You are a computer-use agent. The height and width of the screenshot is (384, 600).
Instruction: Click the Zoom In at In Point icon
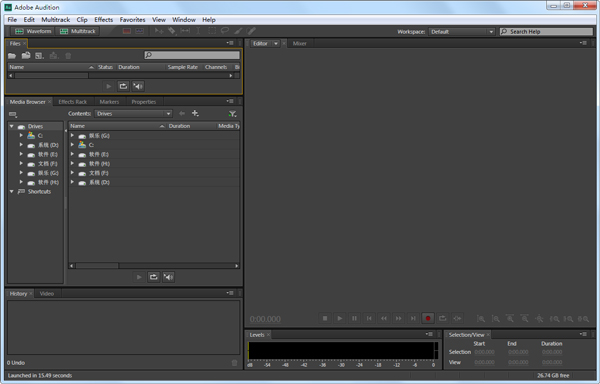point(554,319)
